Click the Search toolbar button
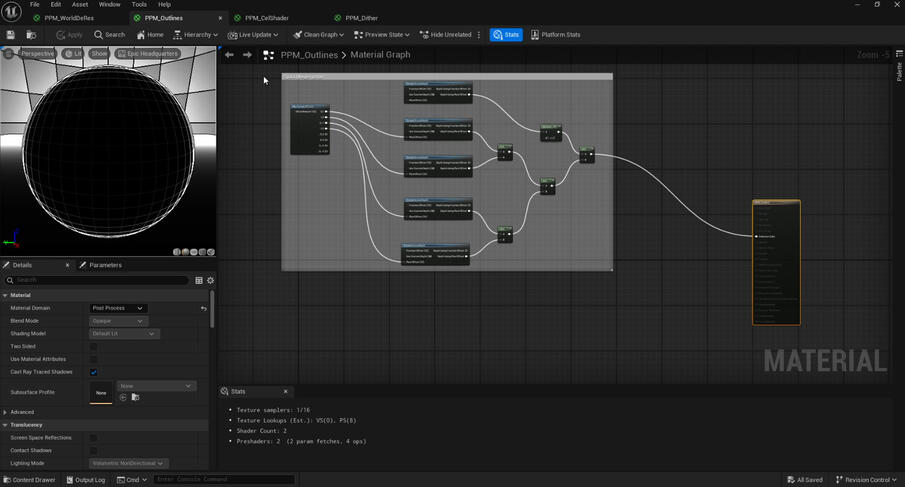Screen dimensions: 905x487 pyautogui.click(x=110, y=35)
